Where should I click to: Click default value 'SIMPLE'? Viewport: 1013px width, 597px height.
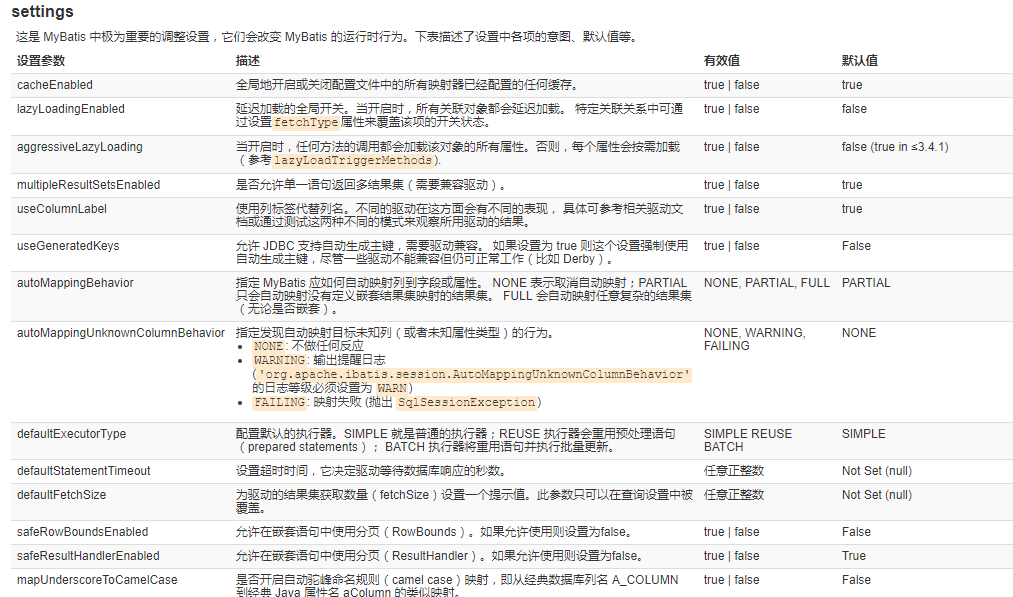point(863,434)
